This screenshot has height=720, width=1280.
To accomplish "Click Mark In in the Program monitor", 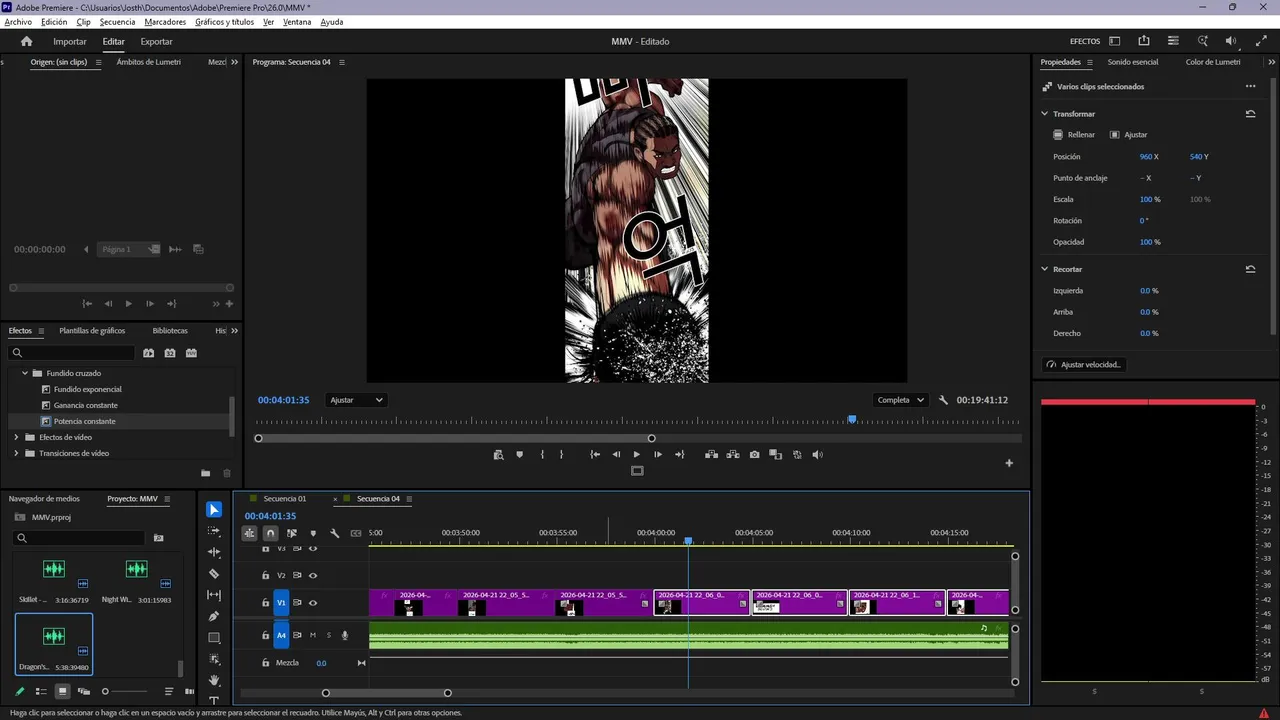I will [x=542, y=455].
